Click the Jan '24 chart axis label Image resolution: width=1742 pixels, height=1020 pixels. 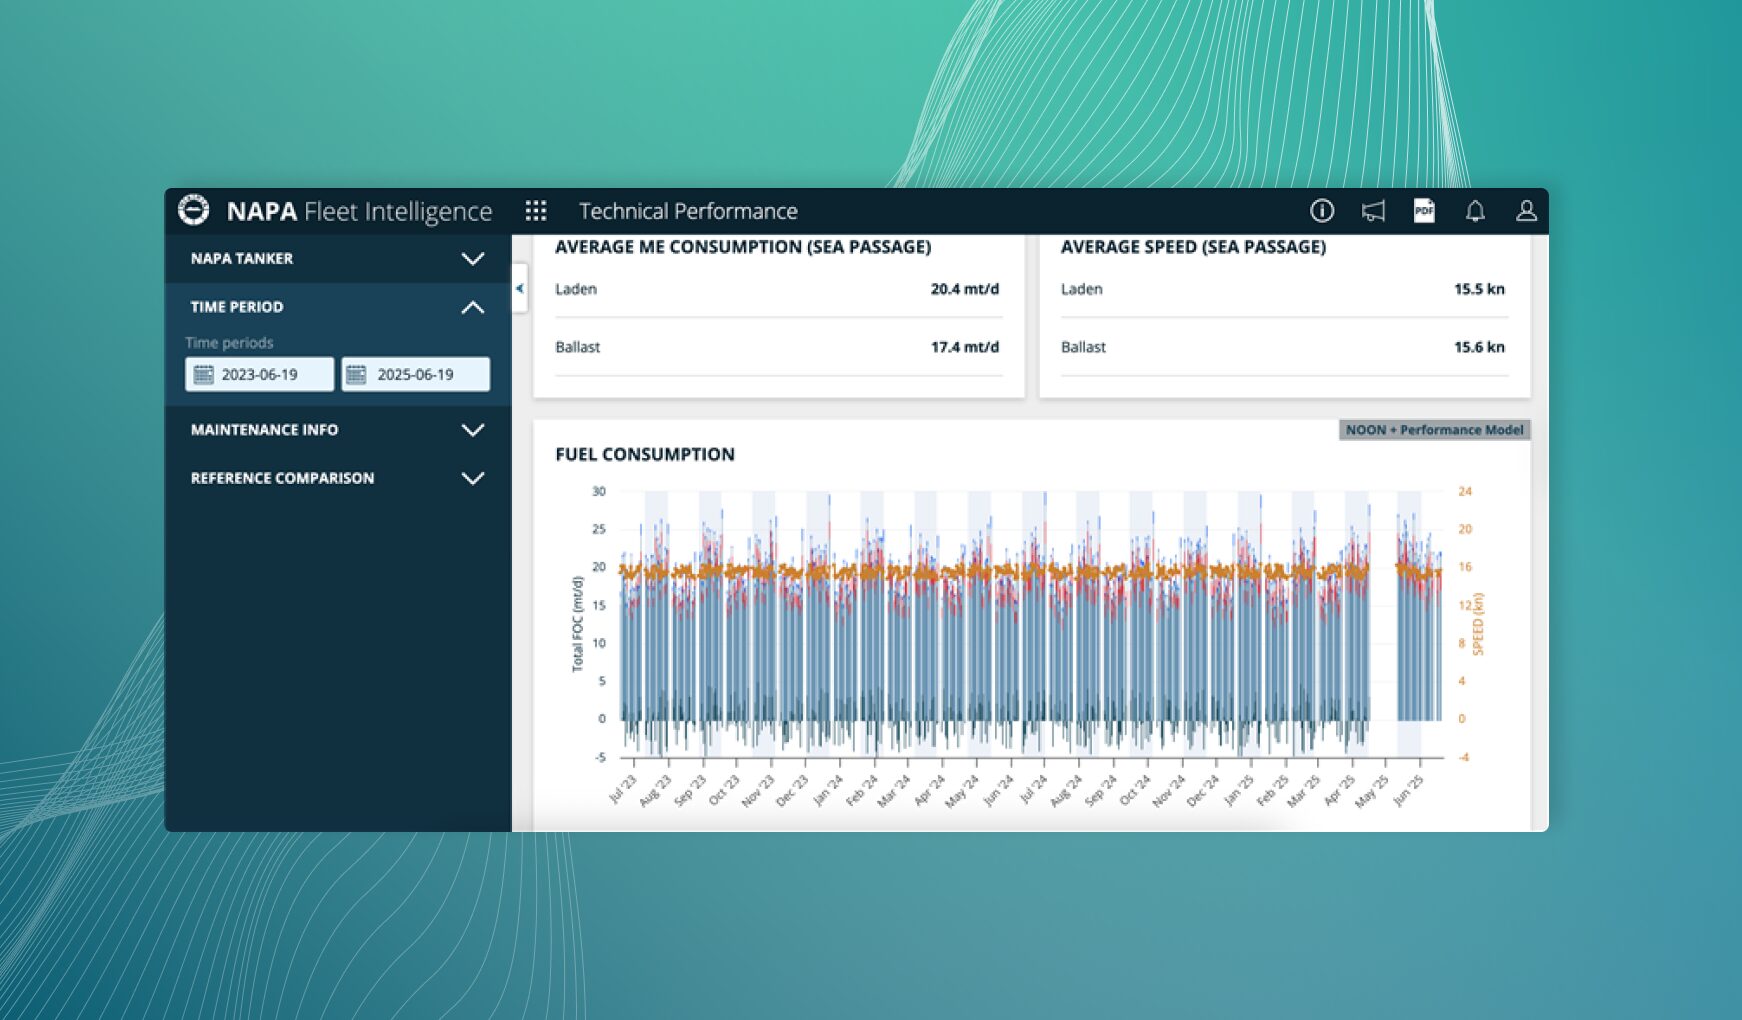pos(829,790)
